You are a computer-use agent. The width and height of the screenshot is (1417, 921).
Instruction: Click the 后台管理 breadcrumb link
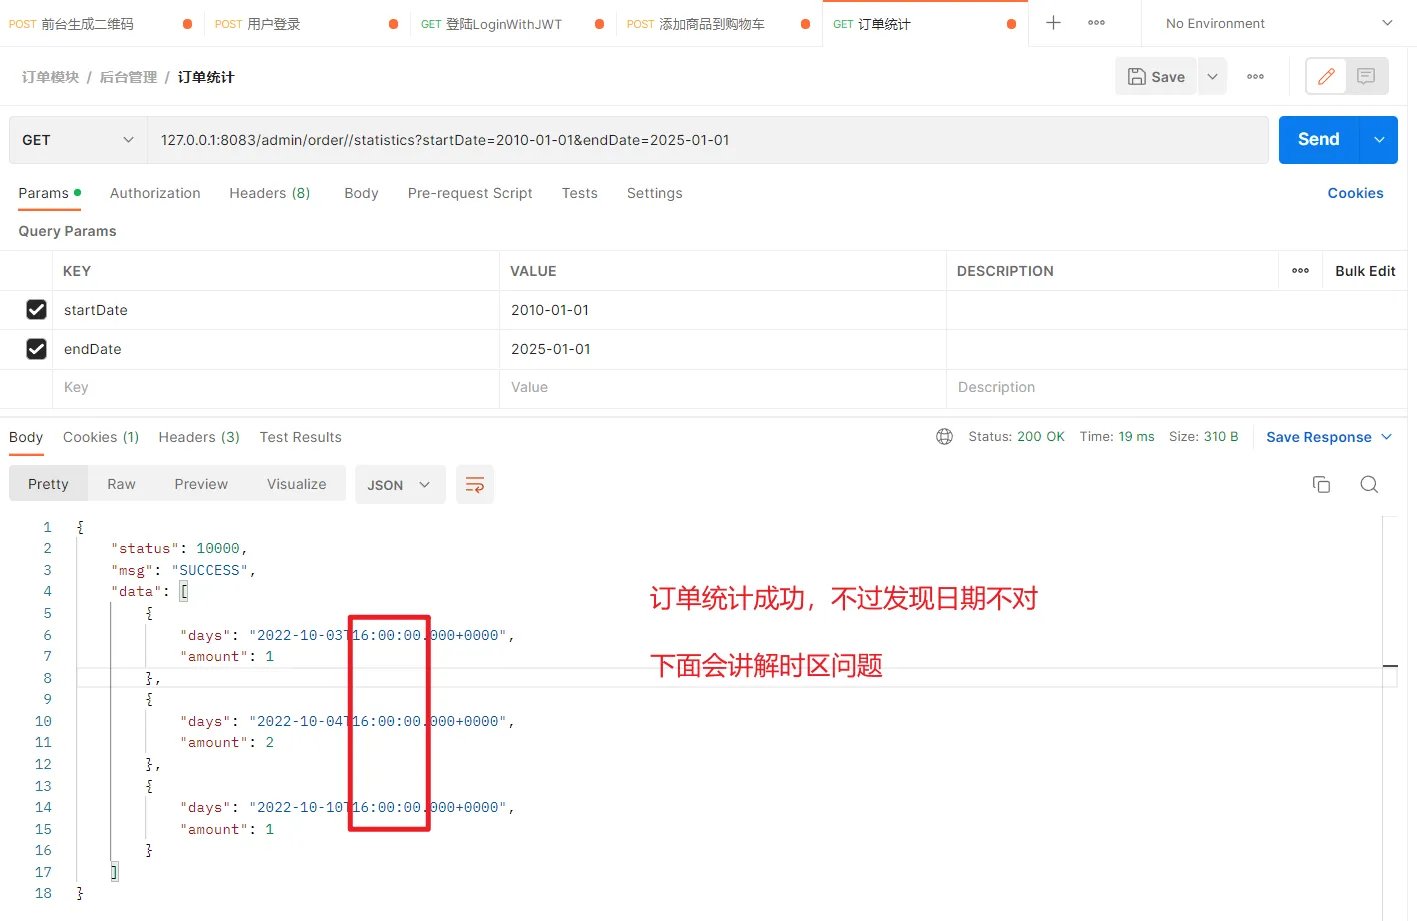(x=128, y=77)
